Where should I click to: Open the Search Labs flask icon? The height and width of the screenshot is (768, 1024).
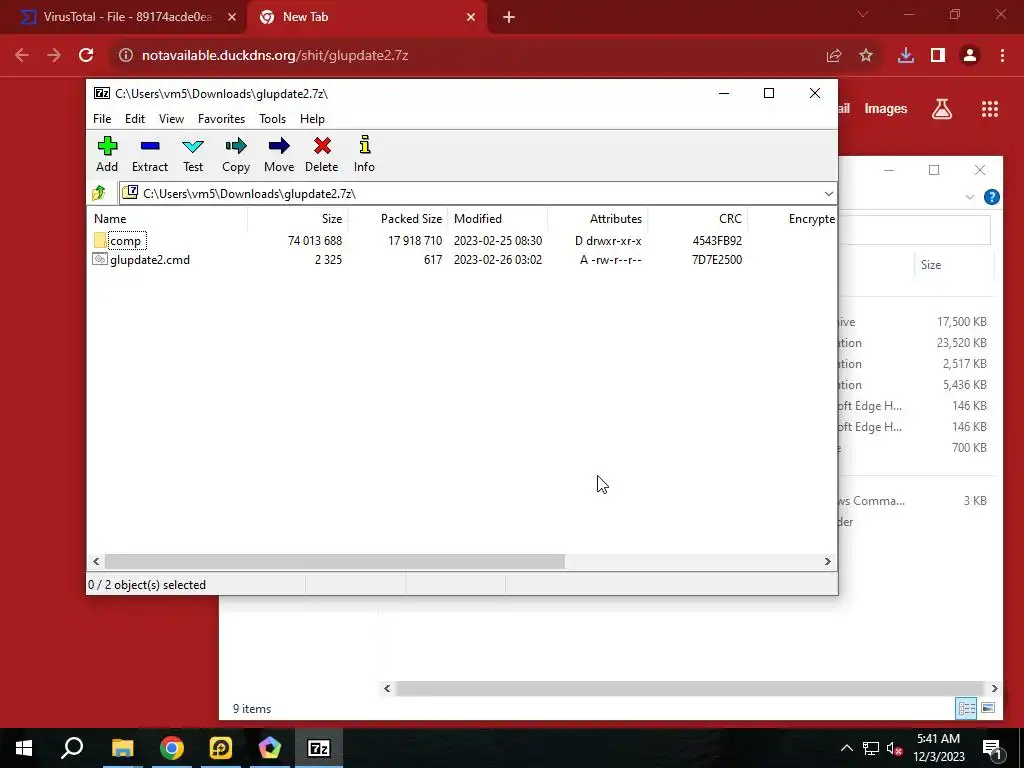pyautogui.click(x=942, y=108)
